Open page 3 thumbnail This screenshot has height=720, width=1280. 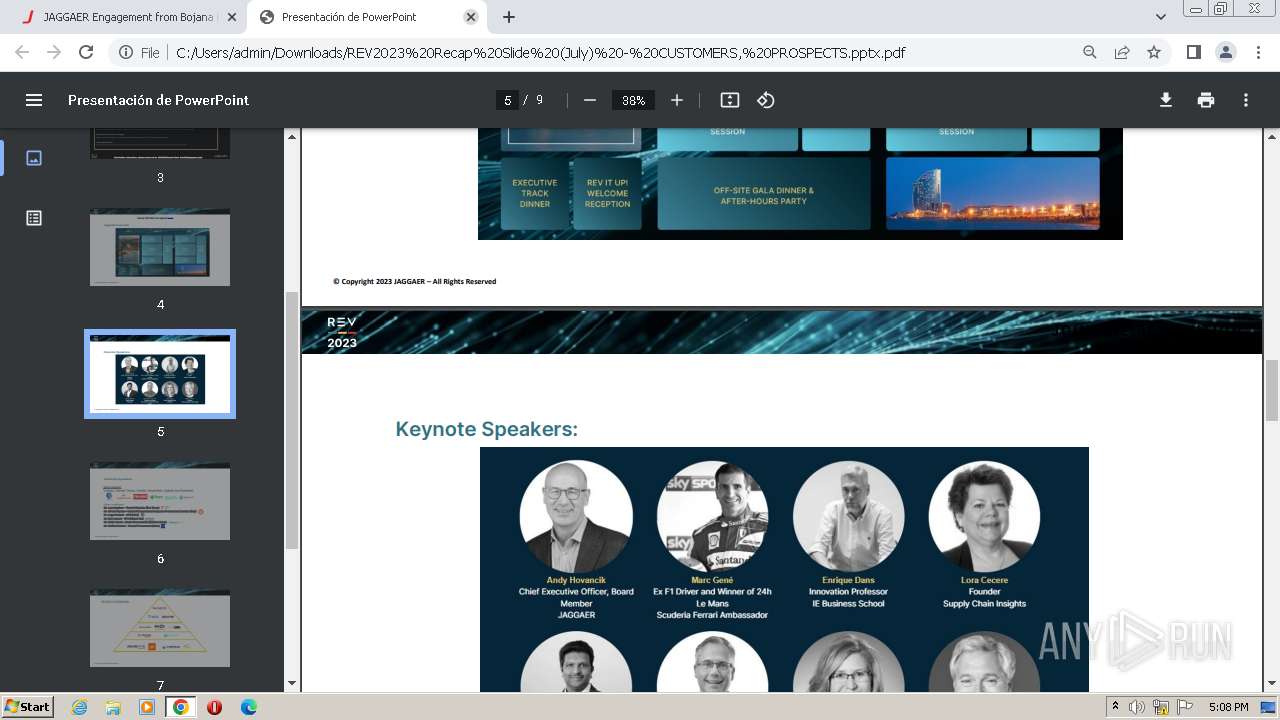(160, 143)
